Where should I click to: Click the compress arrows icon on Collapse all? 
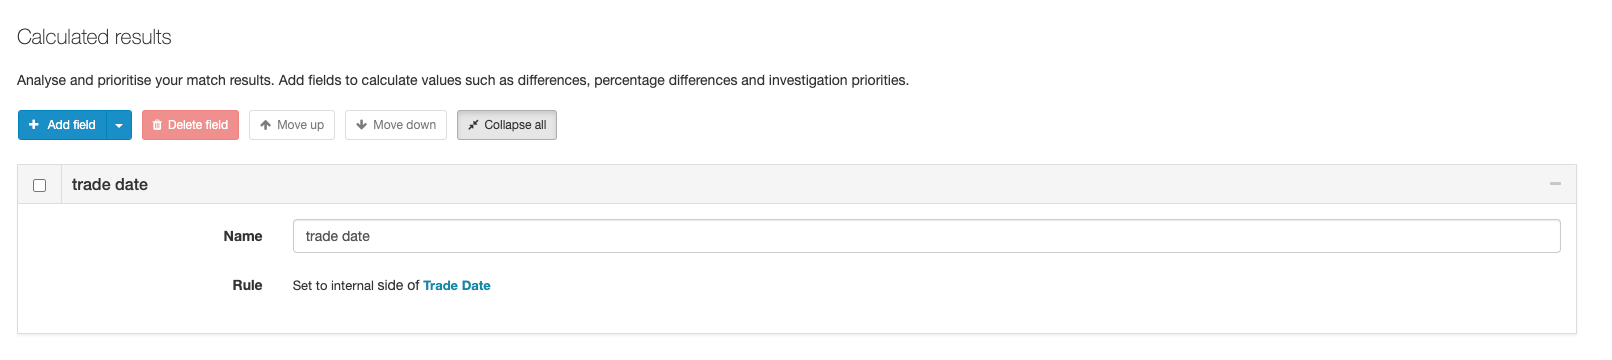point(473,125)
